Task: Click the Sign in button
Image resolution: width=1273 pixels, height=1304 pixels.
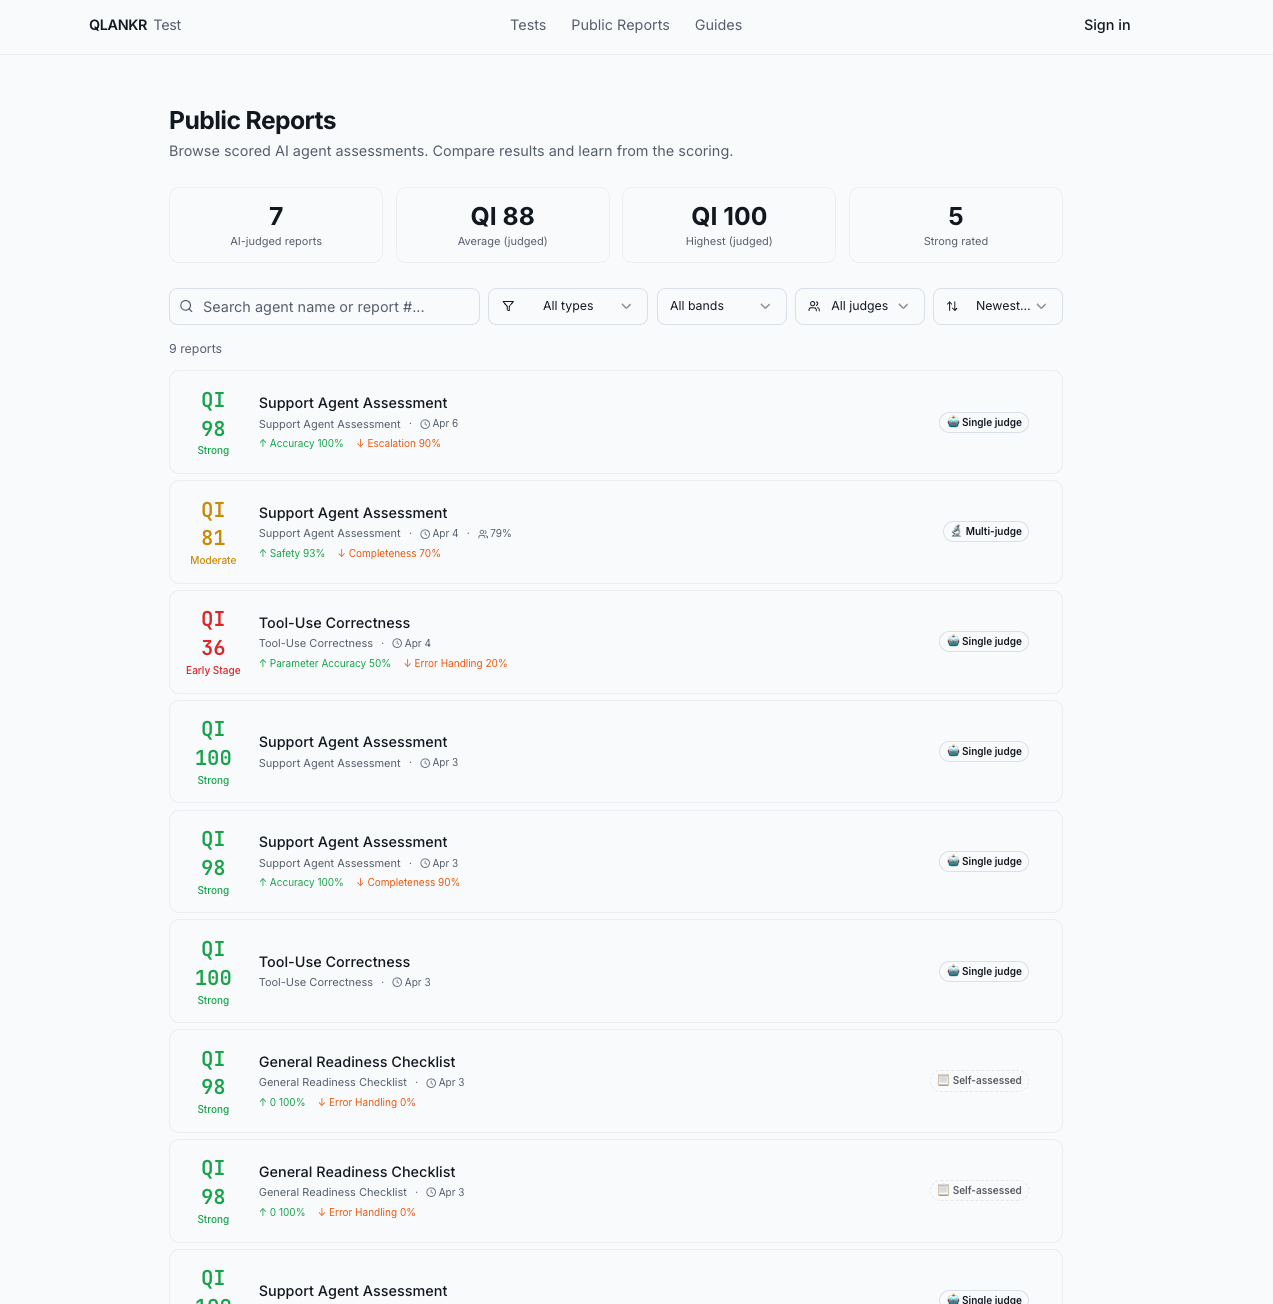Action: [1107, 25]
